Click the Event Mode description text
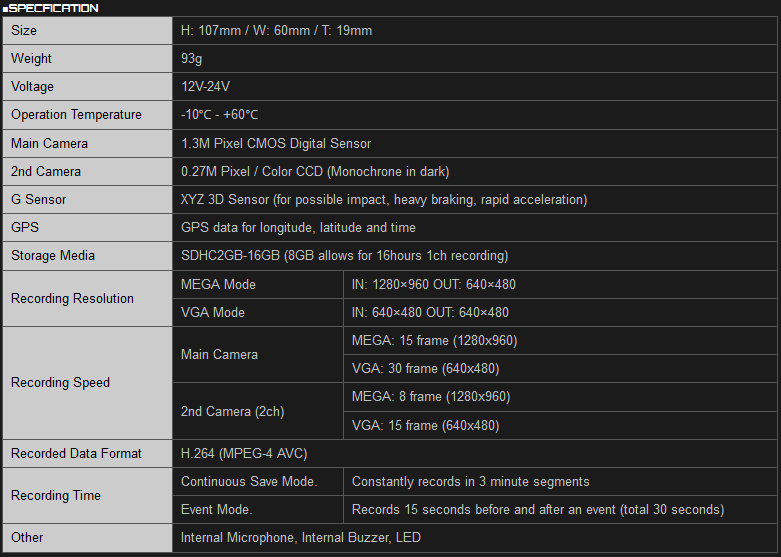The image size is (781, 557). [x=538, y=509]
